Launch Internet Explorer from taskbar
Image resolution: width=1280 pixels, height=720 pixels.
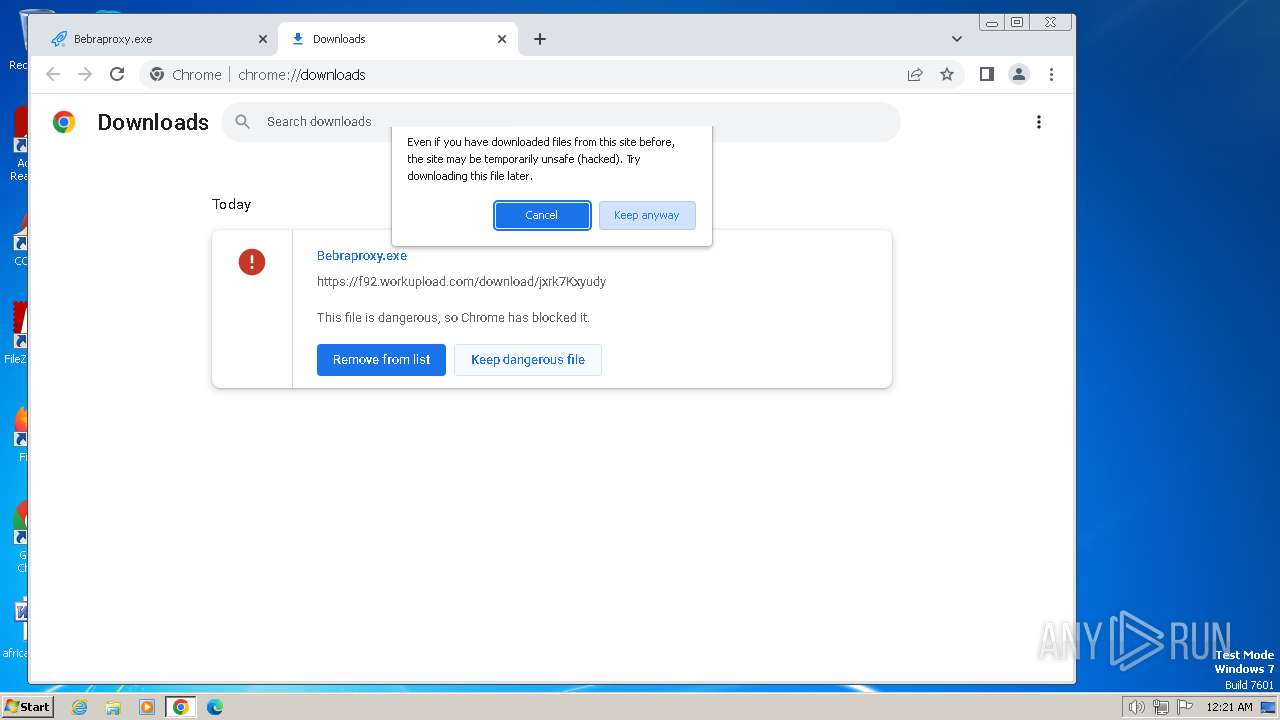click(79, 707)
